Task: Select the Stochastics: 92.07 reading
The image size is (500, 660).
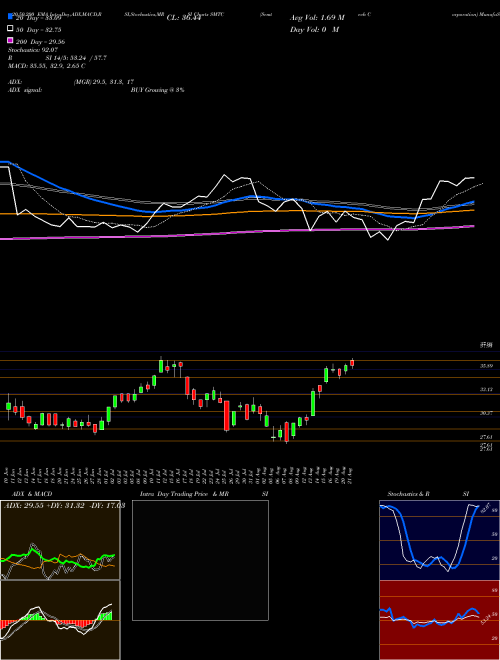Action: (33, 50)
